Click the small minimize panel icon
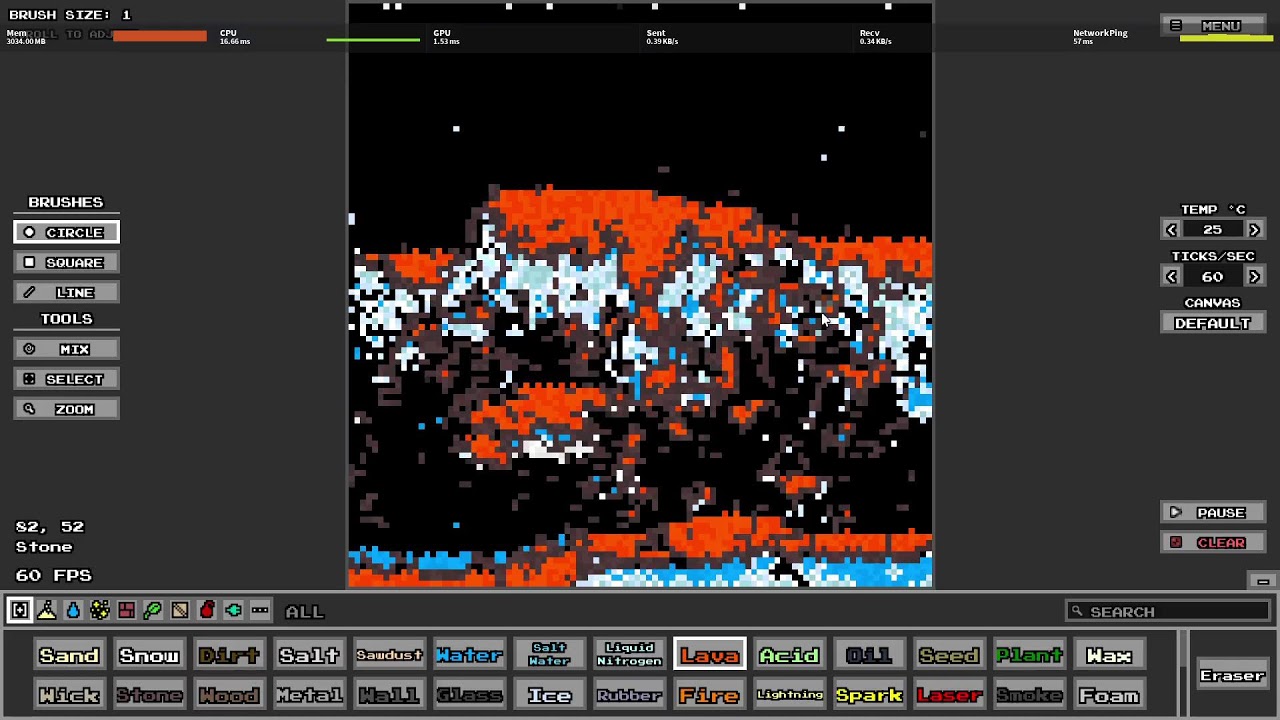 point(1263,581)
